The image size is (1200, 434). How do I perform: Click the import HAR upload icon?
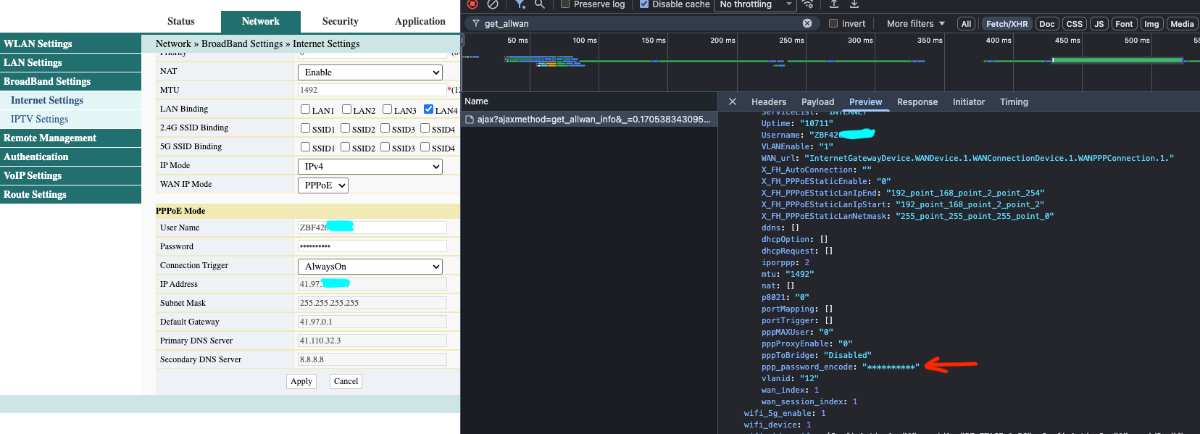[x=832, y=4]
